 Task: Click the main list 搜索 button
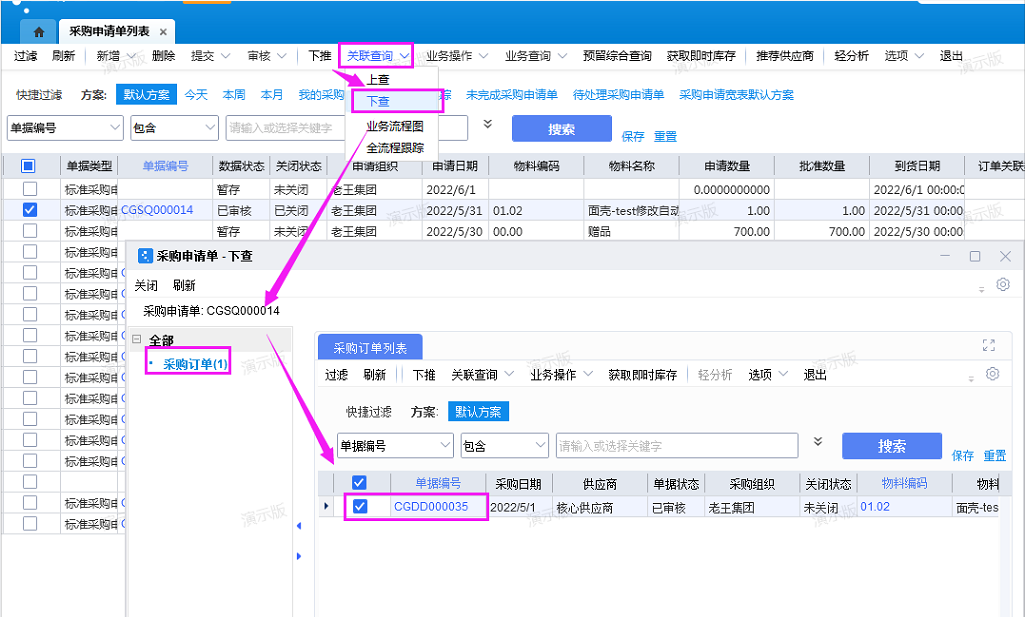click(x=562, y=129)
